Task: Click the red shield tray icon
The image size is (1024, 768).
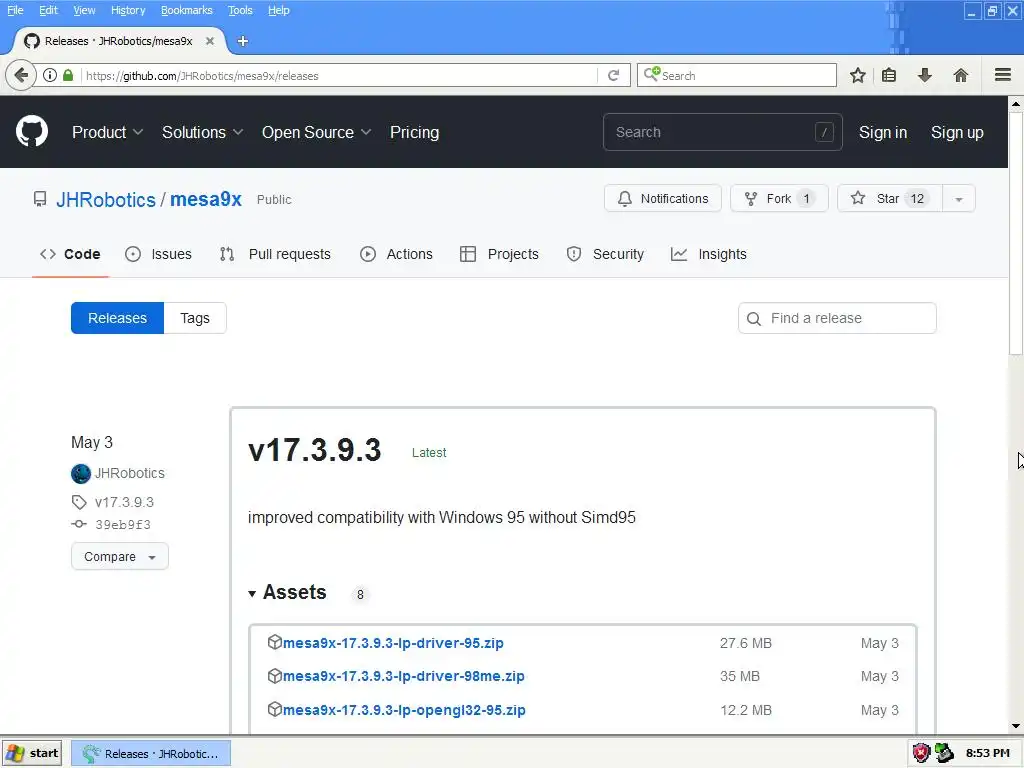Action: point(921,753)
